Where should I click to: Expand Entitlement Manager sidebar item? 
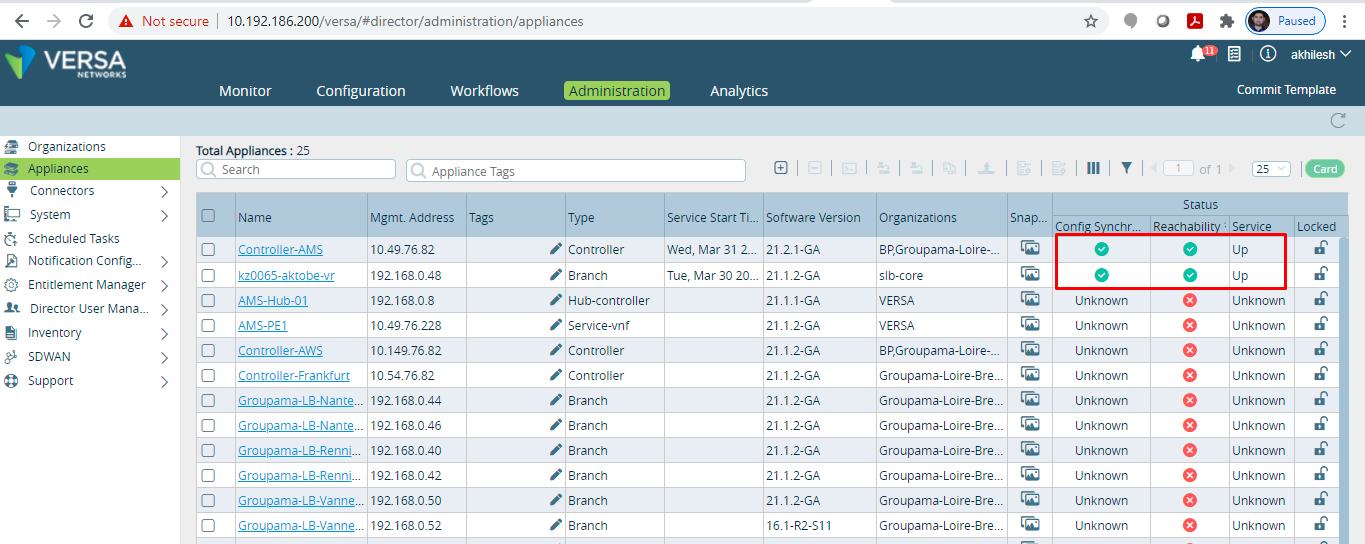(164, 285)
